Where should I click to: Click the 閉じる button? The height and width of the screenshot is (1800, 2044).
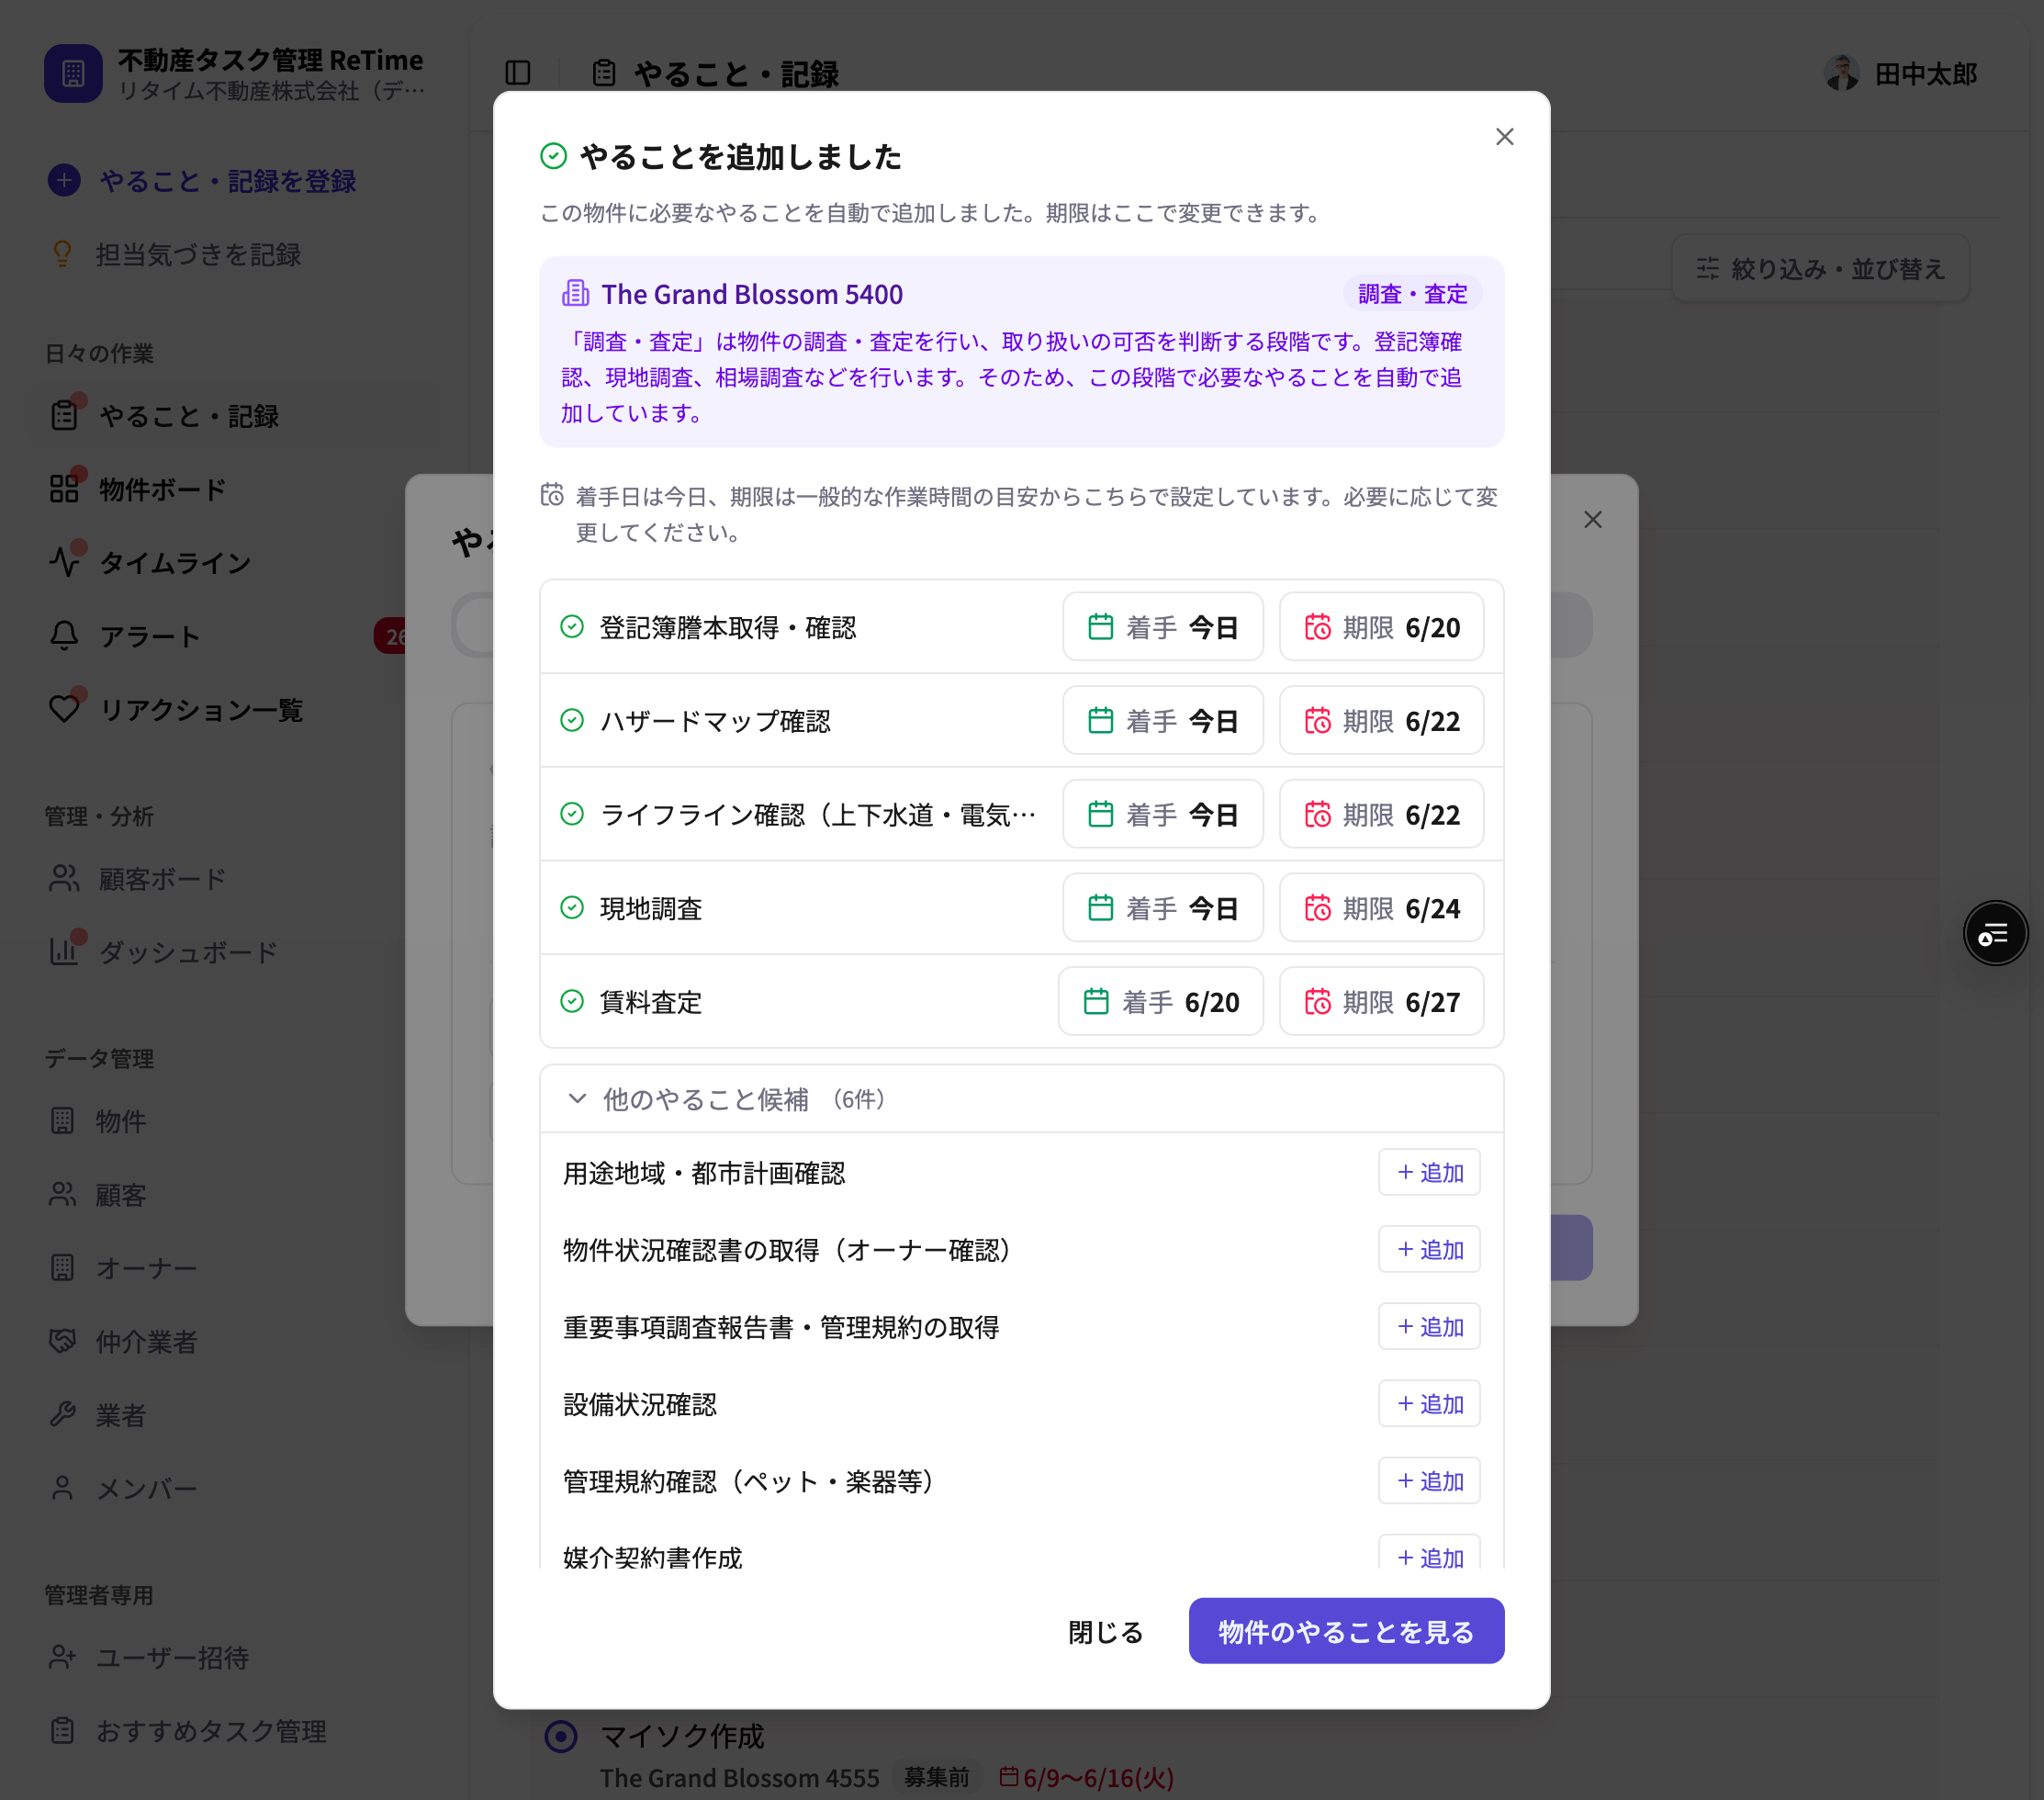tap(1105, 1631)
